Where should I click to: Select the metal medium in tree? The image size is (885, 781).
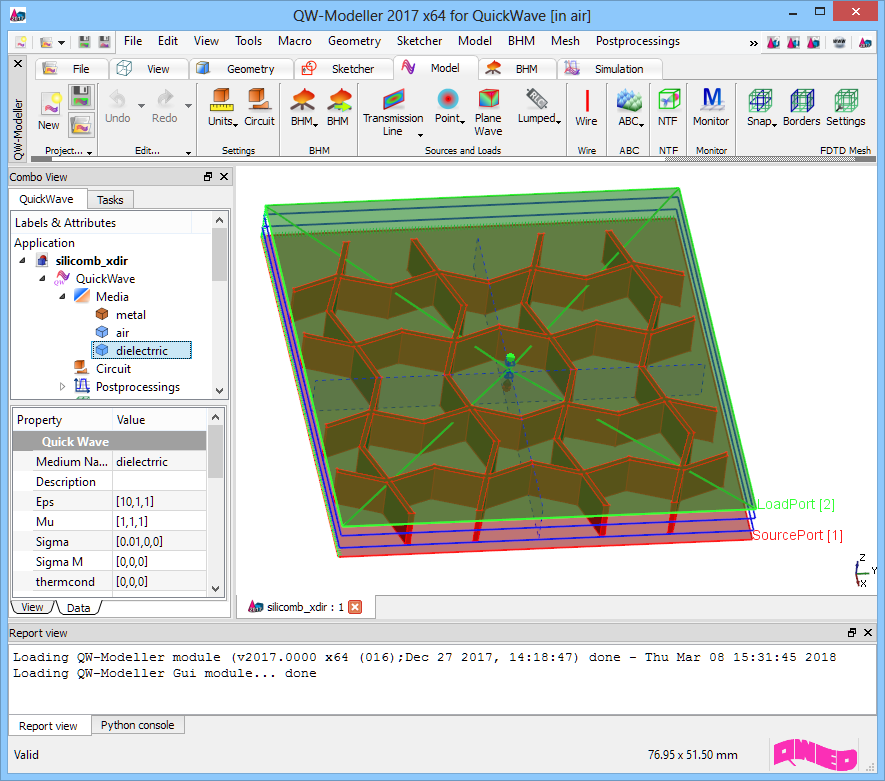click(130, 315)
